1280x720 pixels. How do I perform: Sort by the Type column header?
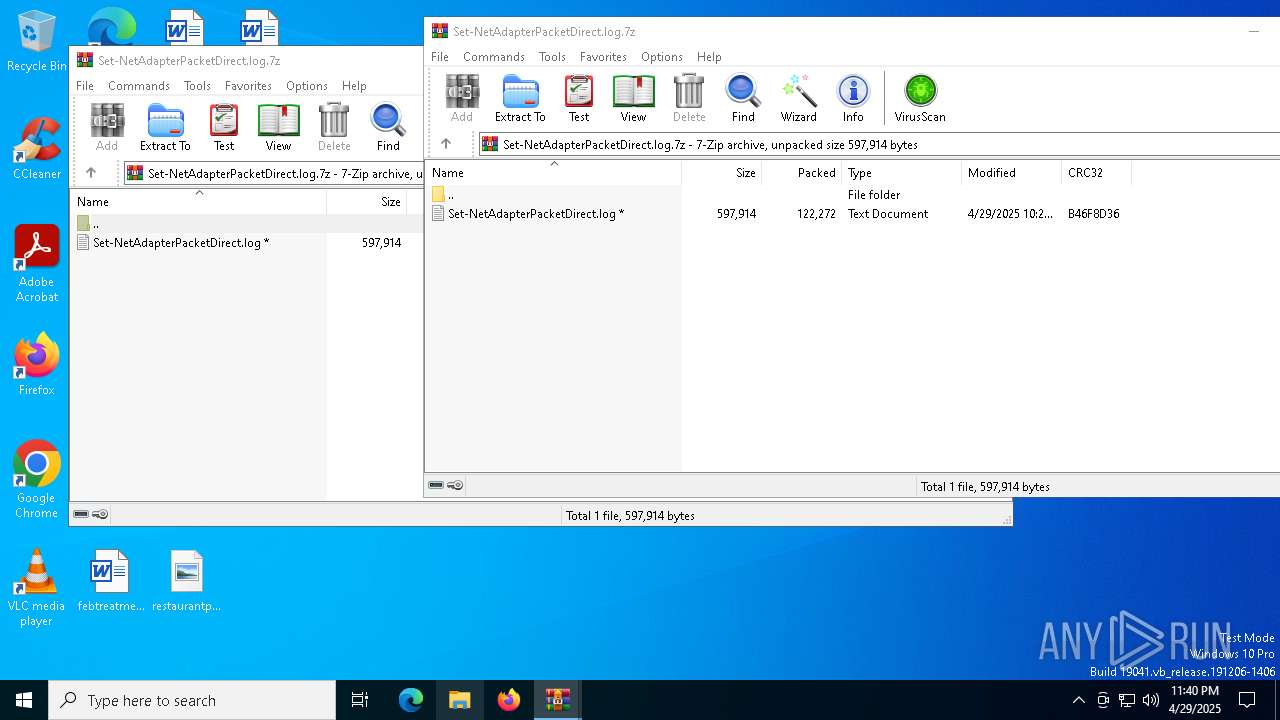pos(901,173)
